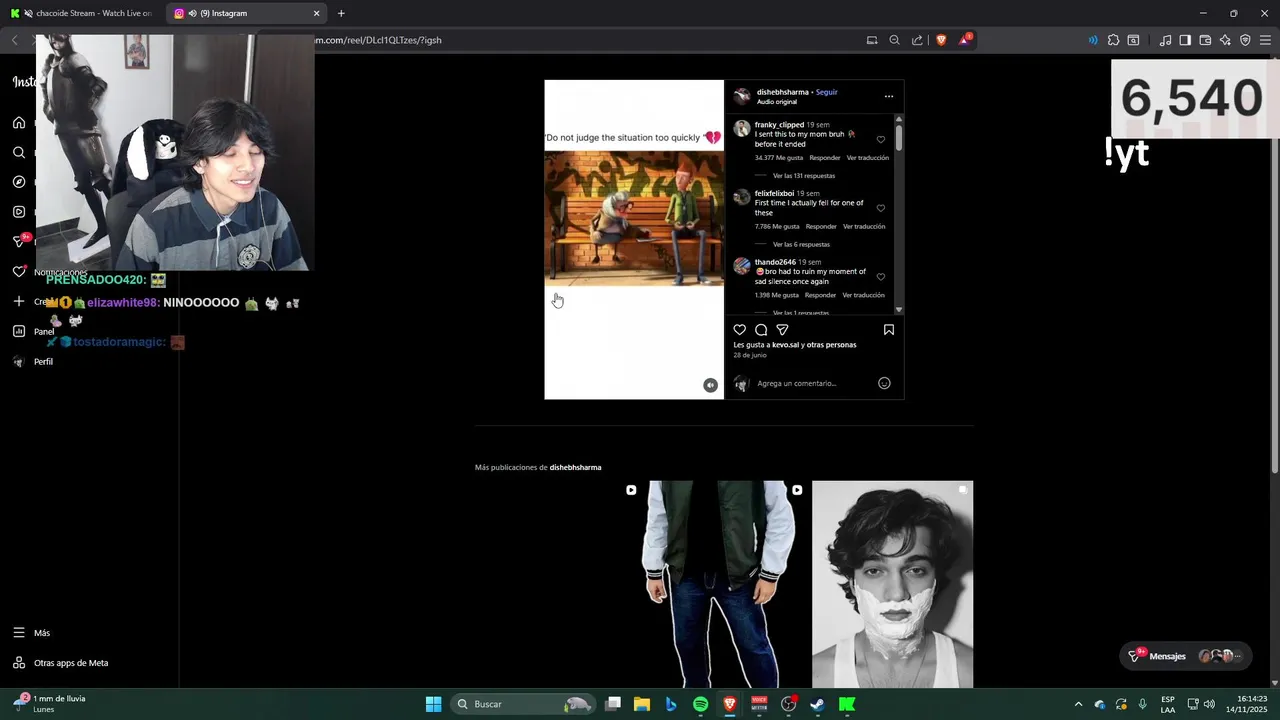1280x720 pixels.
Task: Open the Windows Start menu
Action: 433,704
